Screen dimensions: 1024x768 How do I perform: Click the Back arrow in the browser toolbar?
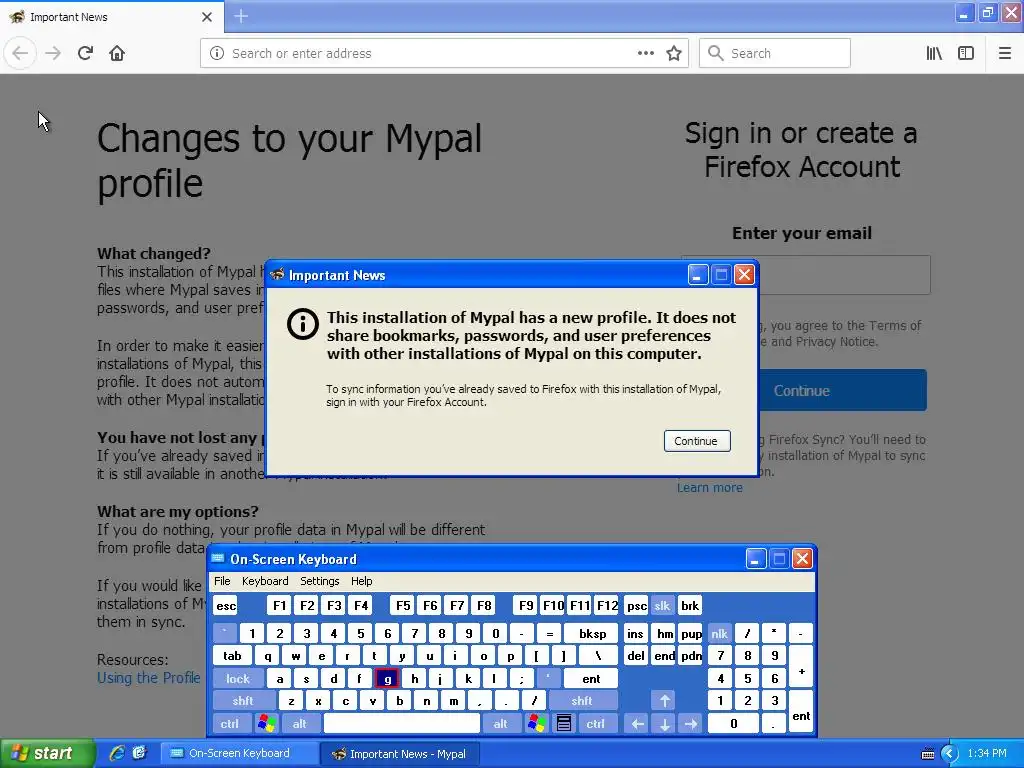[x=20, y=53]
